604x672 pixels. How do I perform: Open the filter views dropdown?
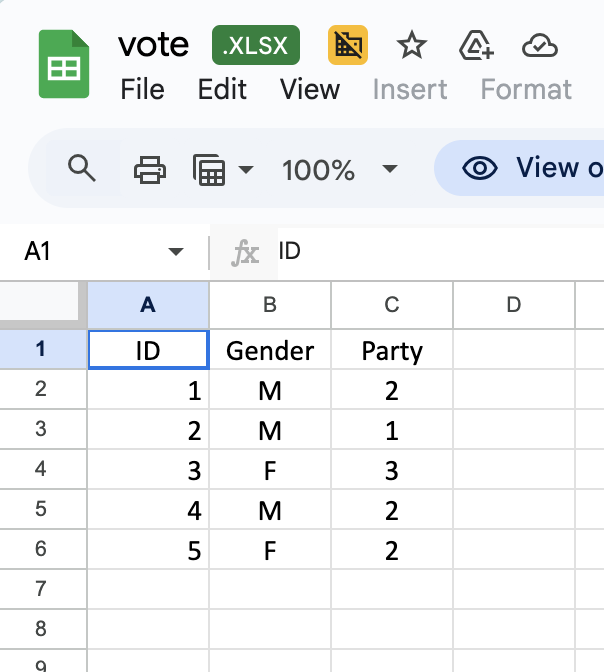point(222,169)
